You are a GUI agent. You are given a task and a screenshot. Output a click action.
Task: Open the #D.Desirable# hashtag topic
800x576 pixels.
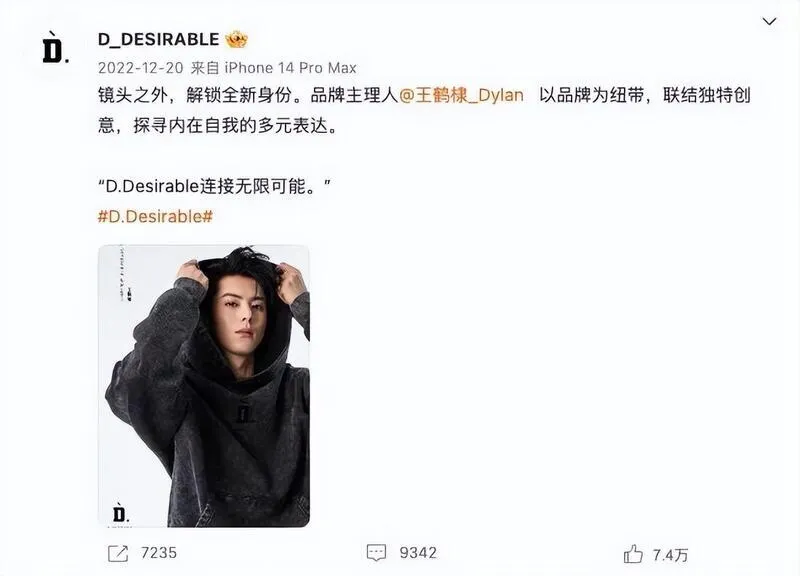click(155, 216)
